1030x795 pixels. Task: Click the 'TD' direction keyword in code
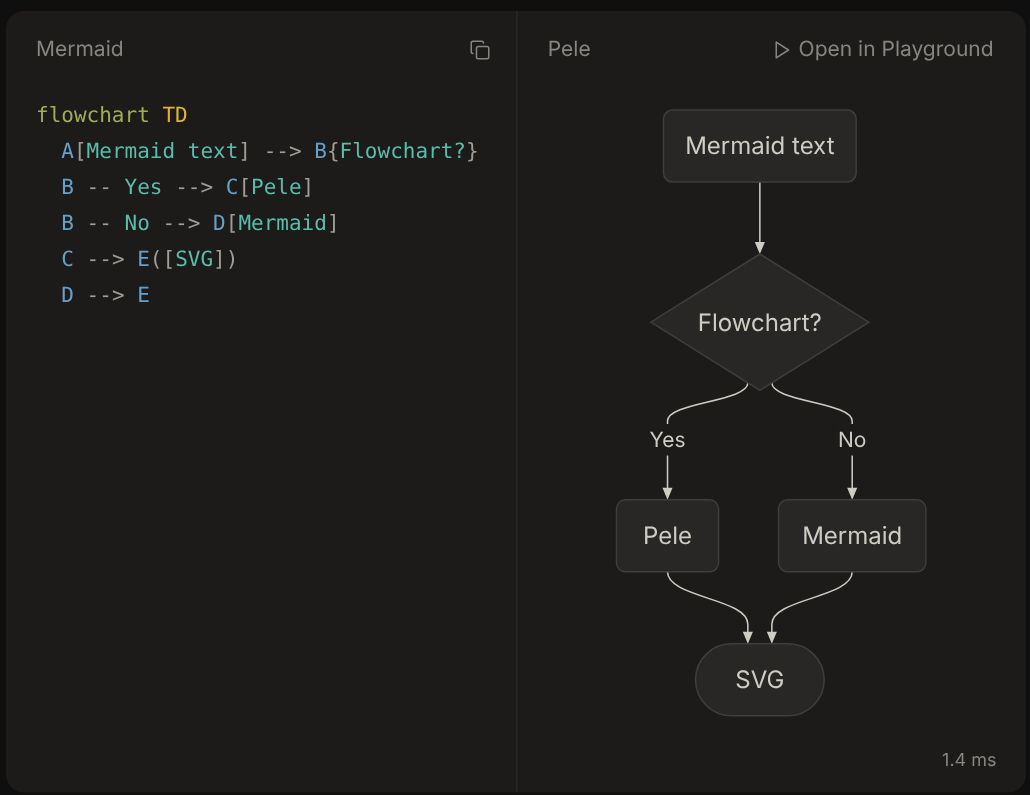[x=175, y=115]
